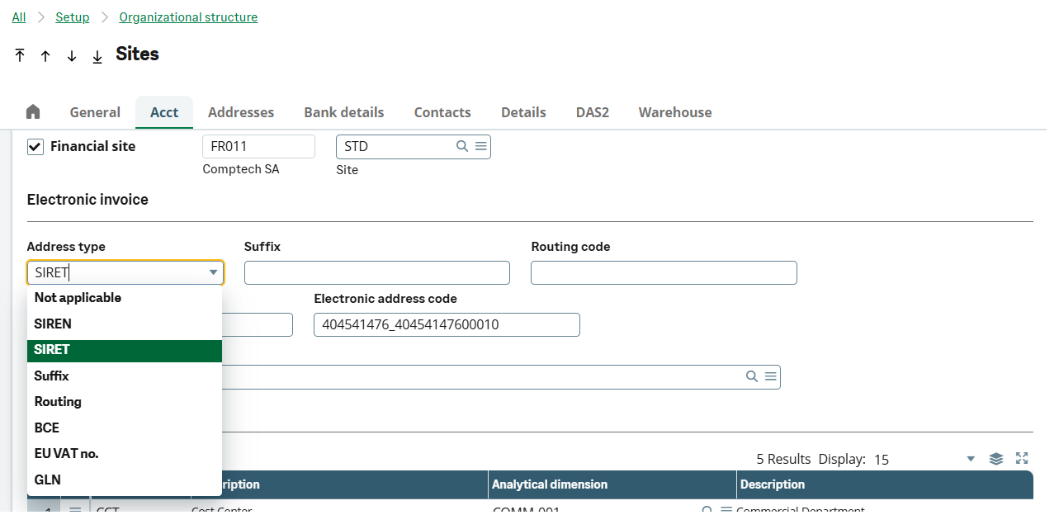Open the Contacts tab
The height and width of the screenshot is (513, 1047).
[442, 112]
